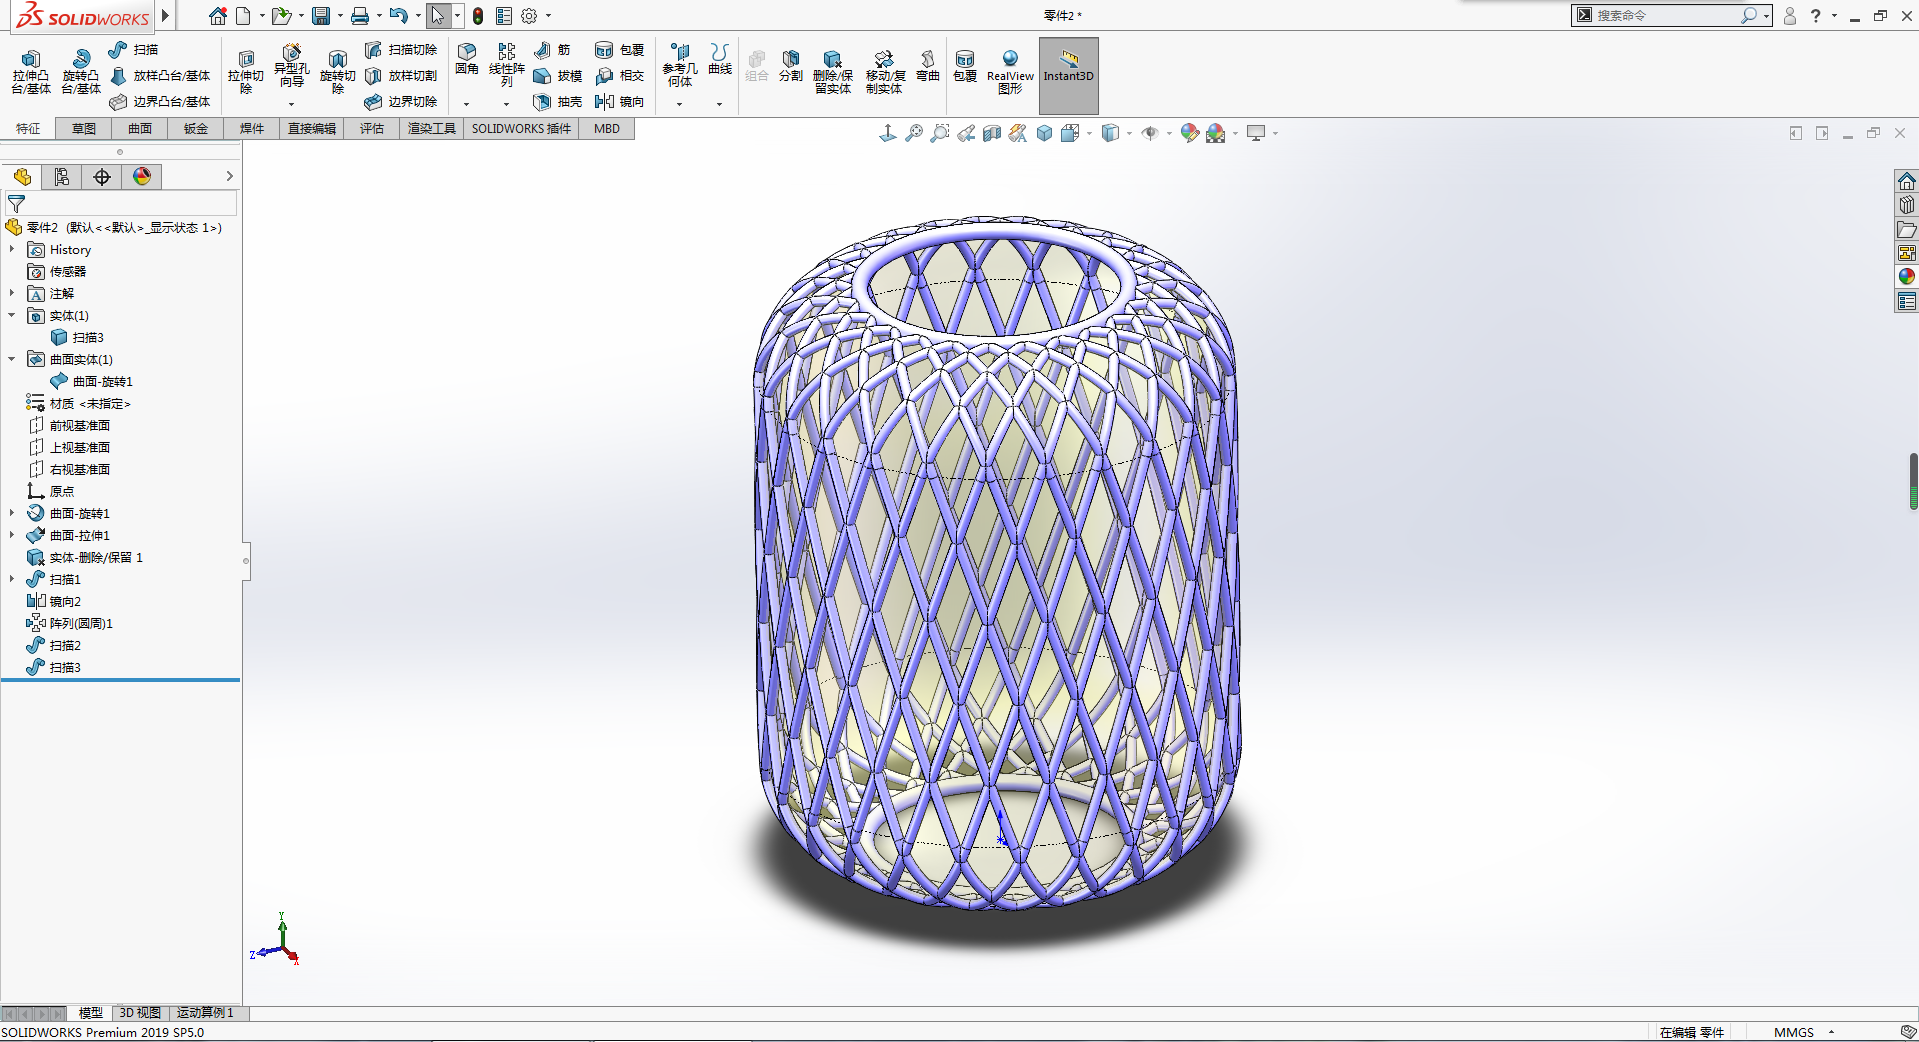Click the zoom to fit icon
The width and height of the screenshot is (1919, 1042).
(x=914, y=133)
